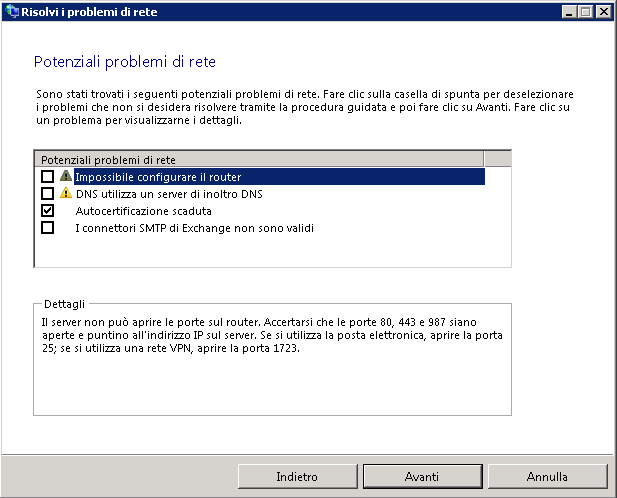
Task: Click 'Potenziali problemi di rete' column header
Action: 259,159
